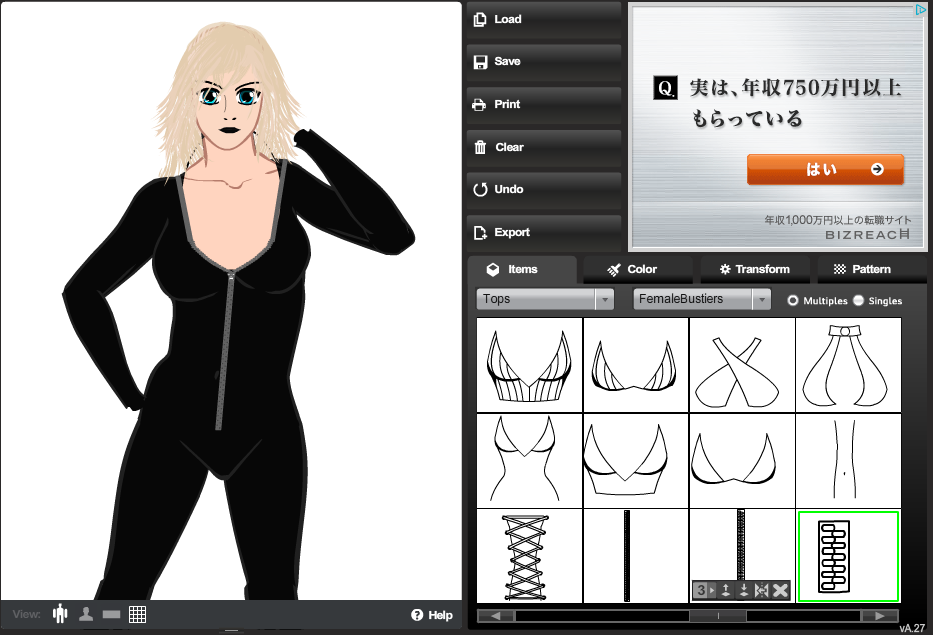Click the Undo button

tap(544, 189)
